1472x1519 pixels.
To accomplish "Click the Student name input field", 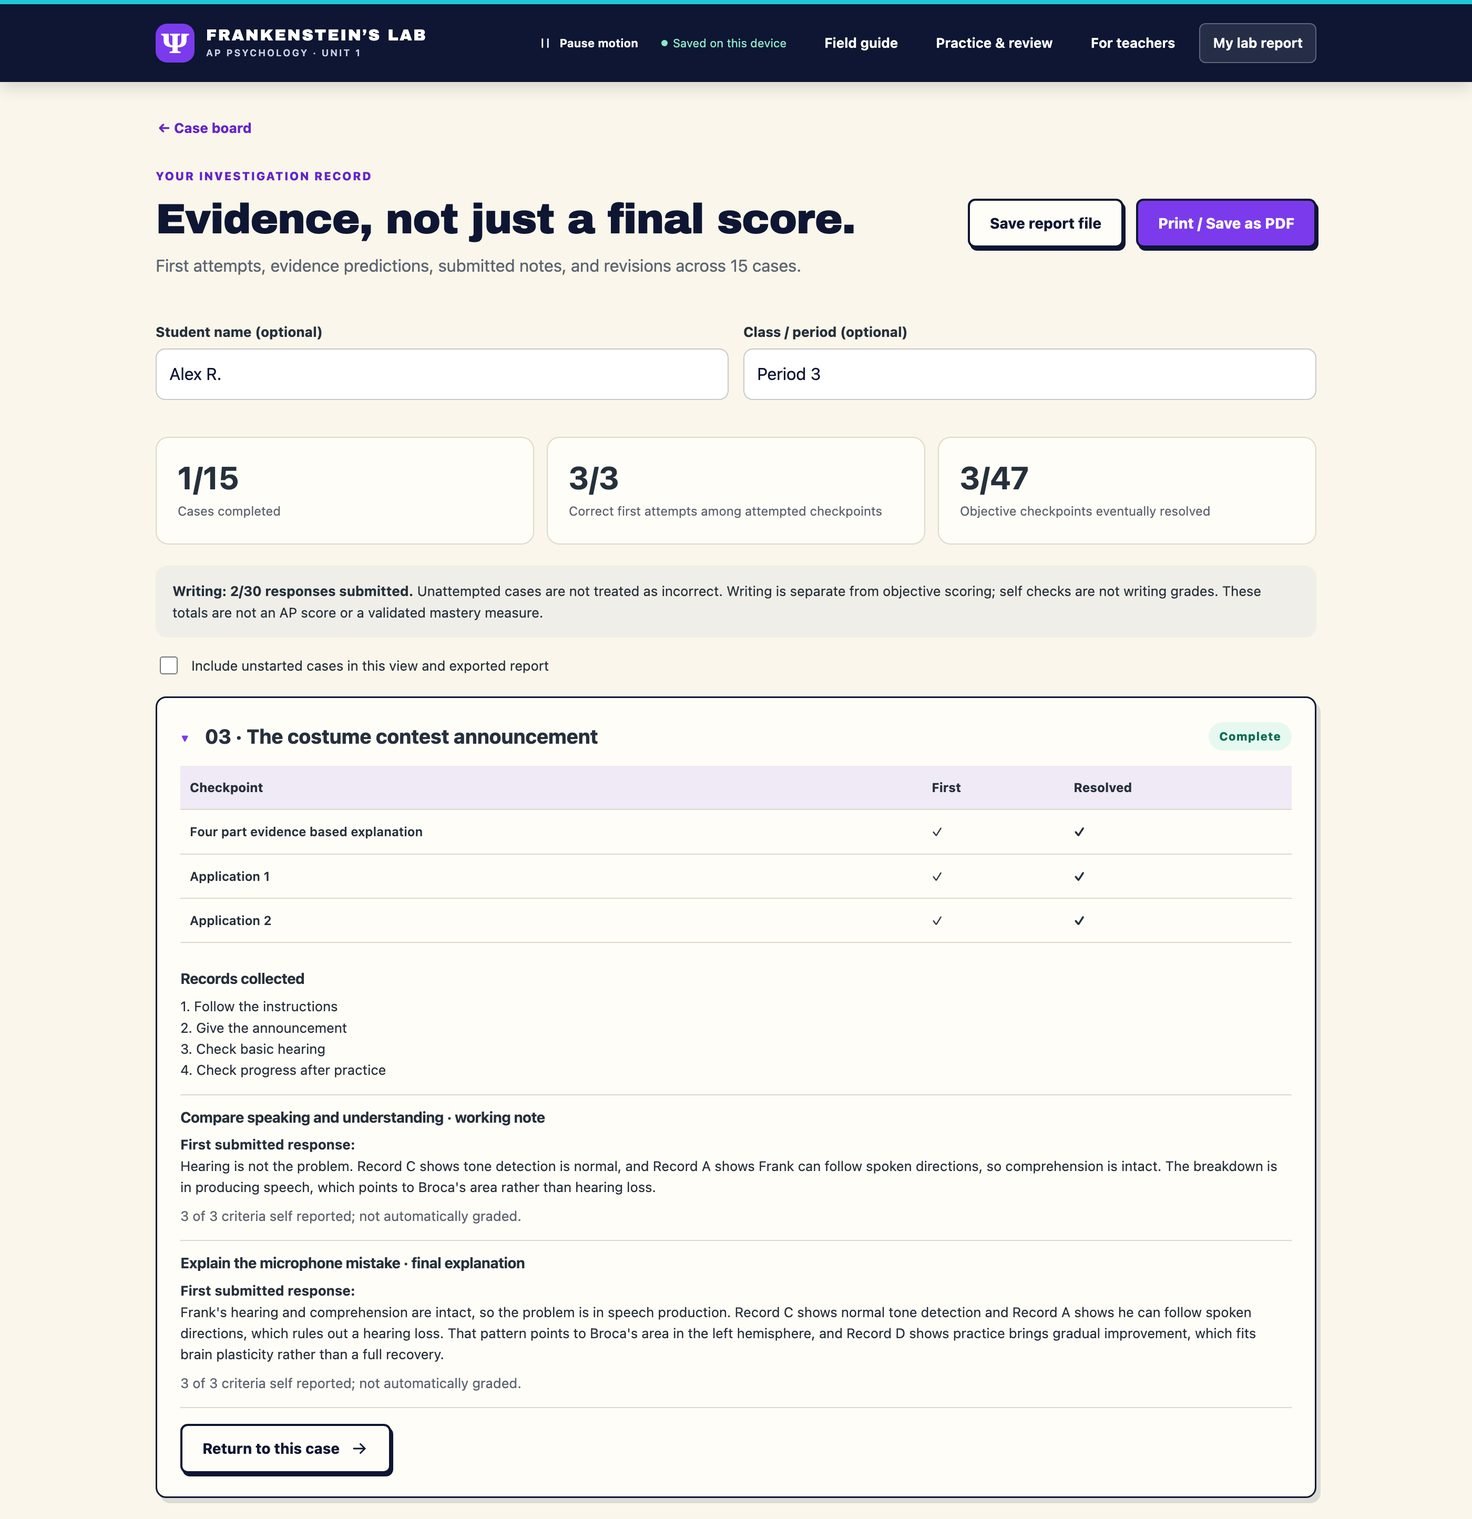I will pyautogui.click(x=442, y=374).
